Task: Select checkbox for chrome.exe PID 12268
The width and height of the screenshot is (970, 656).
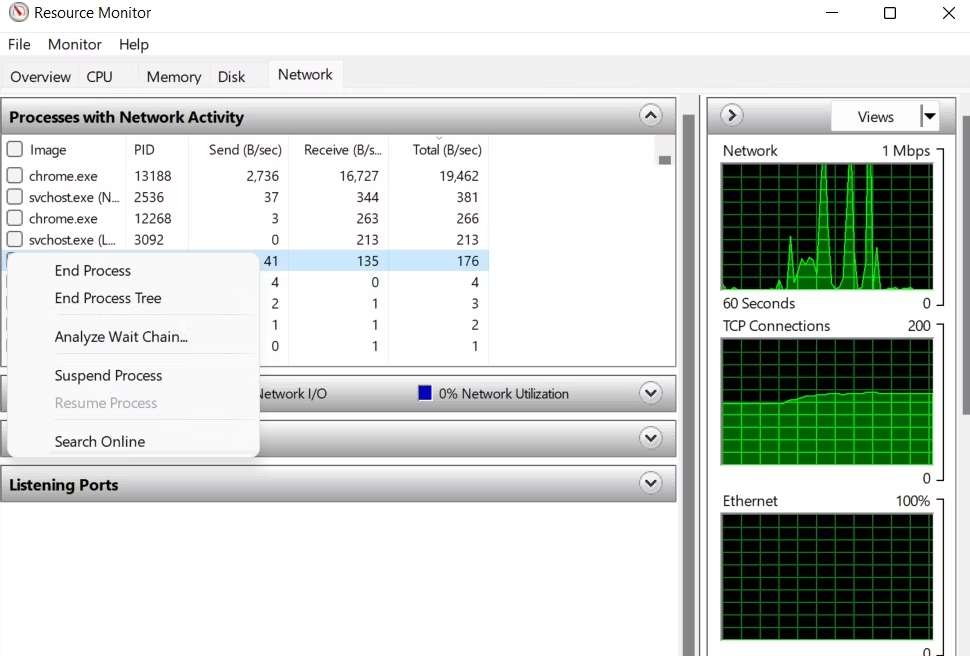Action: coord(15,218)
